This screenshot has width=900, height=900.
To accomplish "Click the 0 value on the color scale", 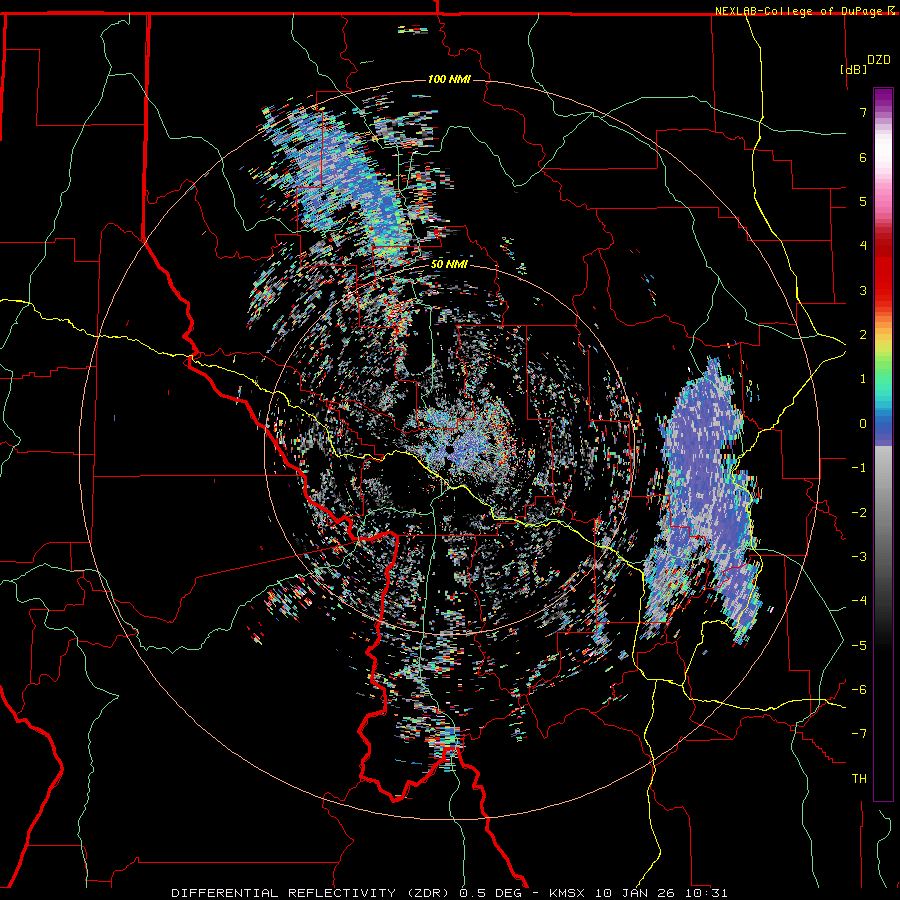I will click(x=863, y=424).
